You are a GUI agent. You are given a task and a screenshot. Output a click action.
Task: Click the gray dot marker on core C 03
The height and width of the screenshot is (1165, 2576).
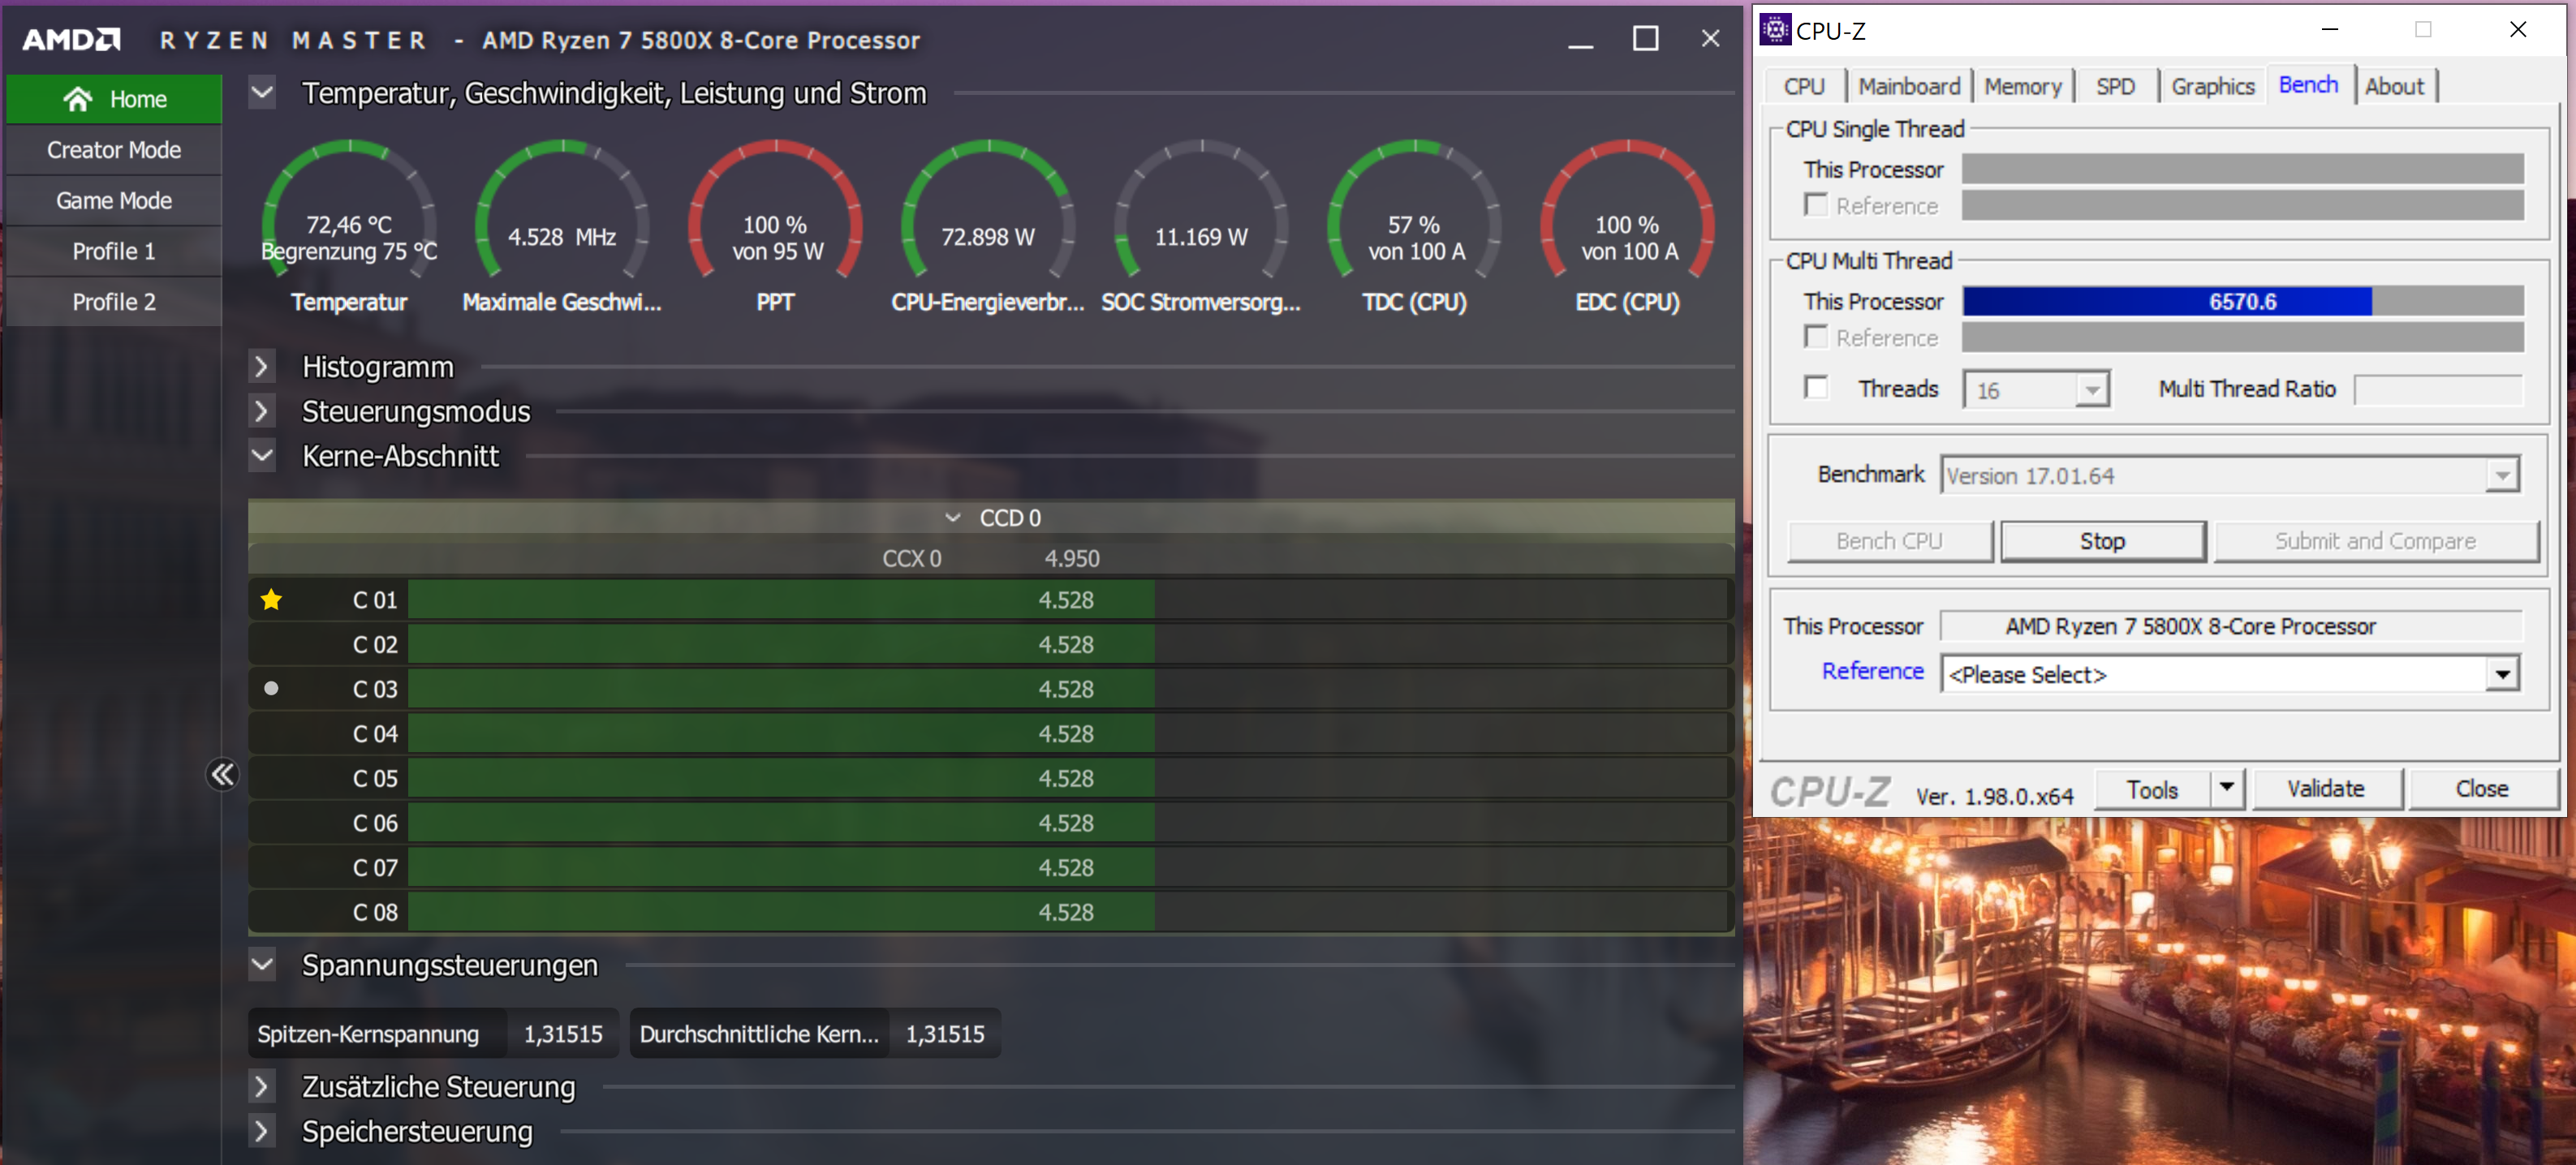(271, 689)
